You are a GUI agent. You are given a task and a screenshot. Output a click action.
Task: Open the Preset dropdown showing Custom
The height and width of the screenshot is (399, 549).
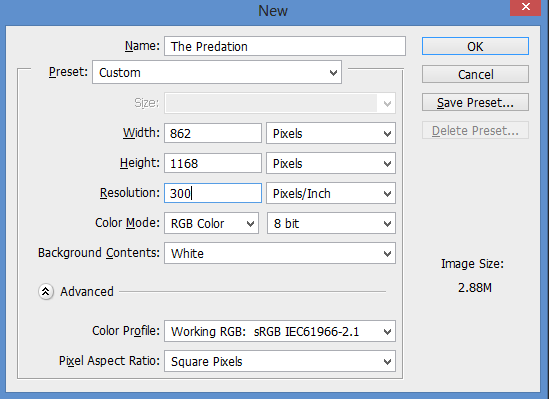(217, 72)
